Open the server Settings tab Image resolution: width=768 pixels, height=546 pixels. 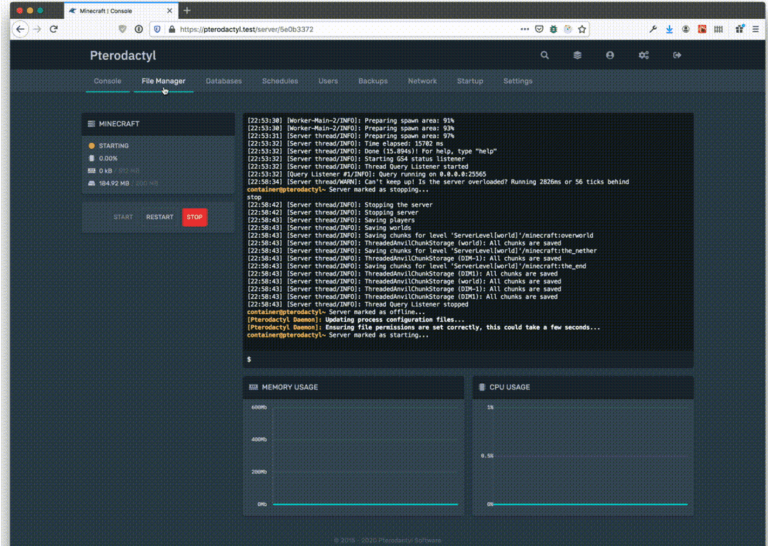coord(518,81)
